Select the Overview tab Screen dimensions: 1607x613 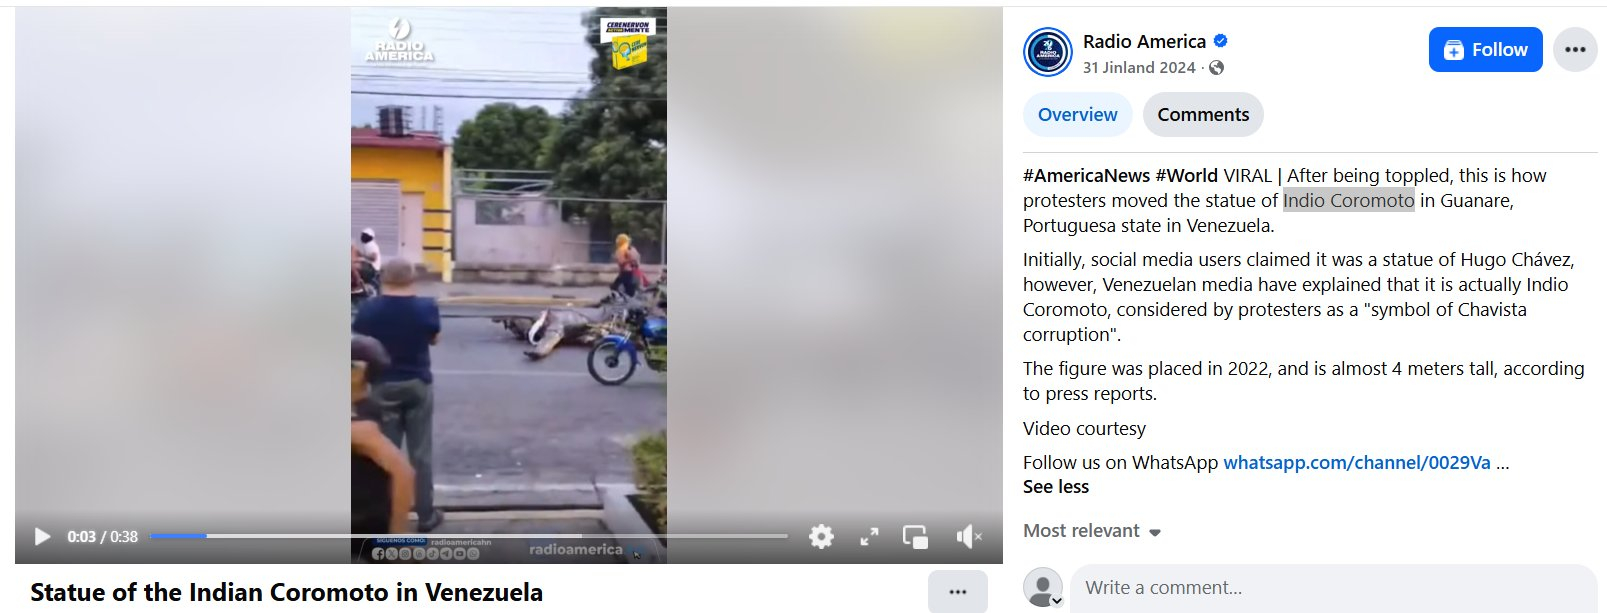[x=1077, y=115]
